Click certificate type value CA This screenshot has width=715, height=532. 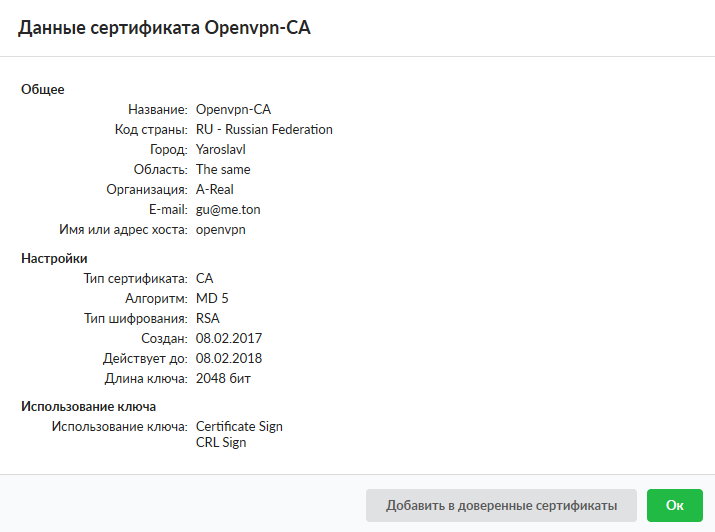(x=205, y=278)
